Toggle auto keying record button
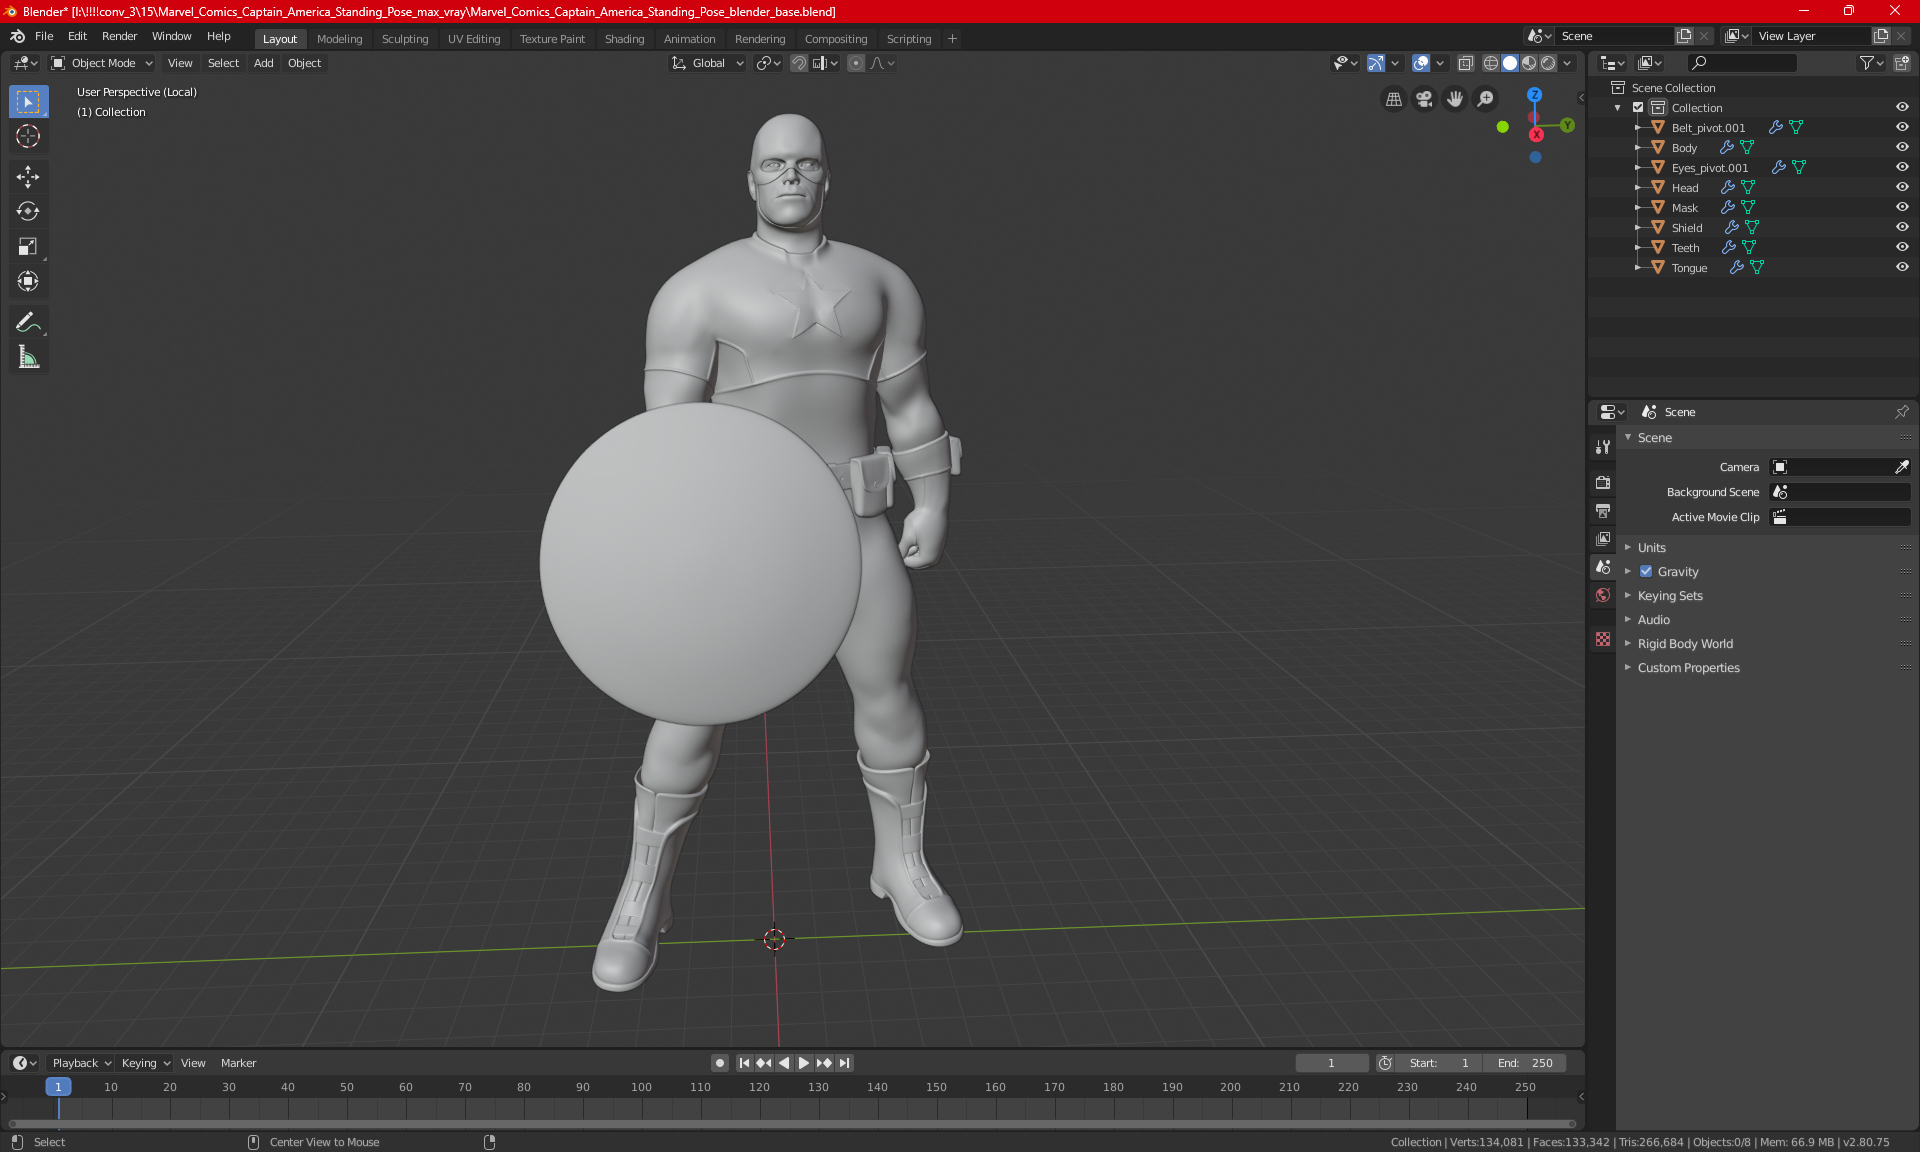The height and width of the screenshot is (1152, 1920). click(719, 1063)
